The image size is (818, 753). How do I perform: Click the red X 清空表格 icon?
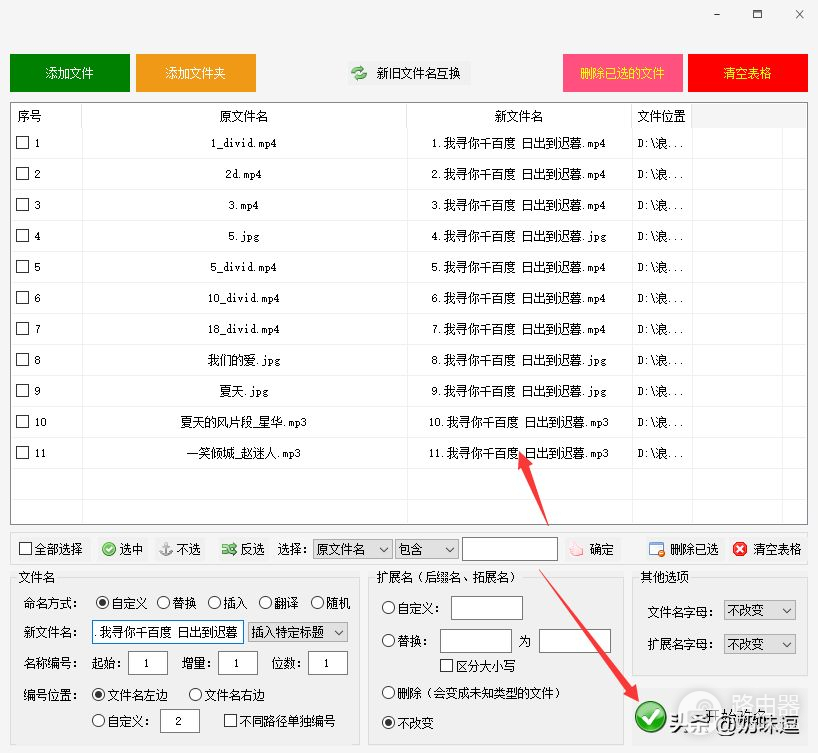pos(740,549)
